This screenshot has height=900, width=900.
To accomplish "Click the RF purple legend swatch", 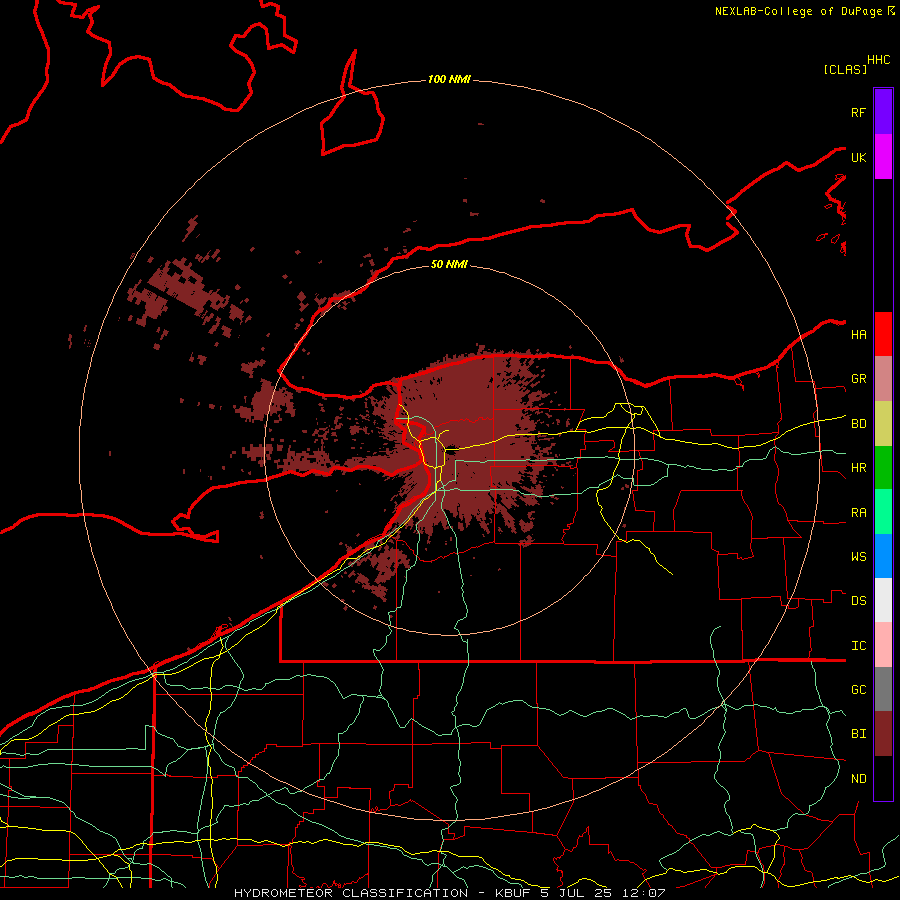I will (883, 112).
